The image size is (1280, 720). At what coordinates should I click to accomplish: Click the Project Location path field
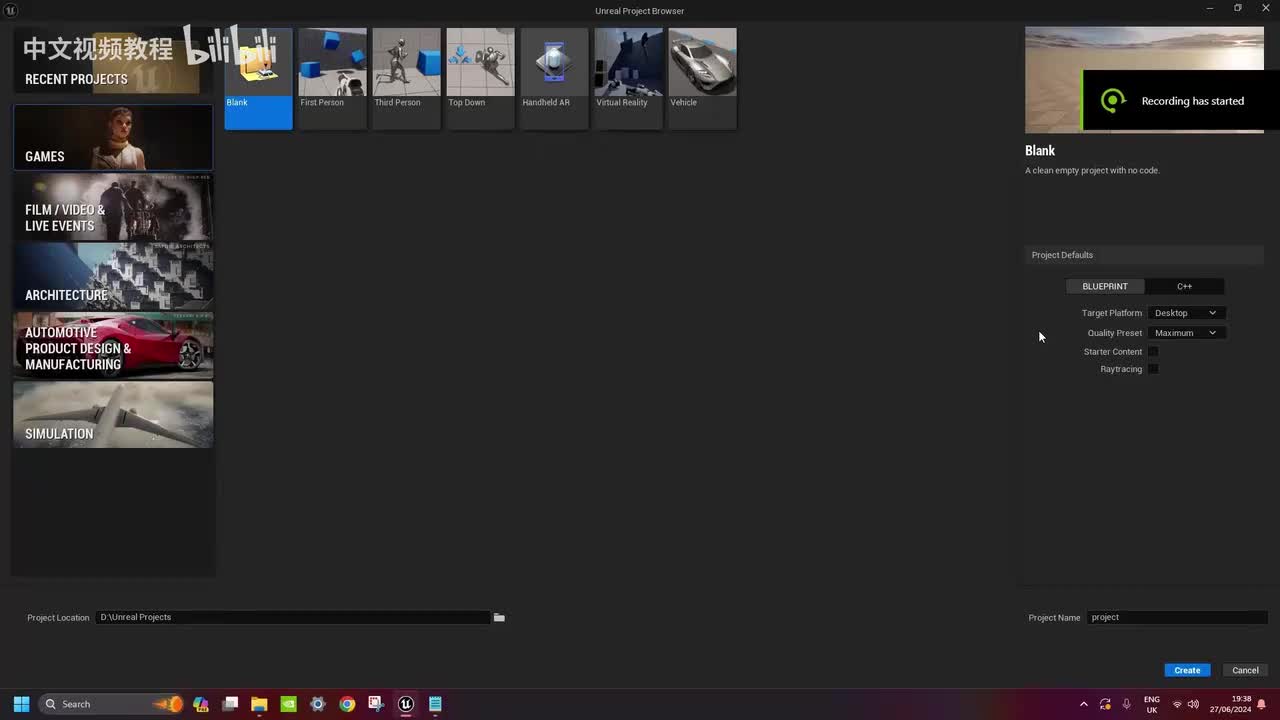point(294,617)
